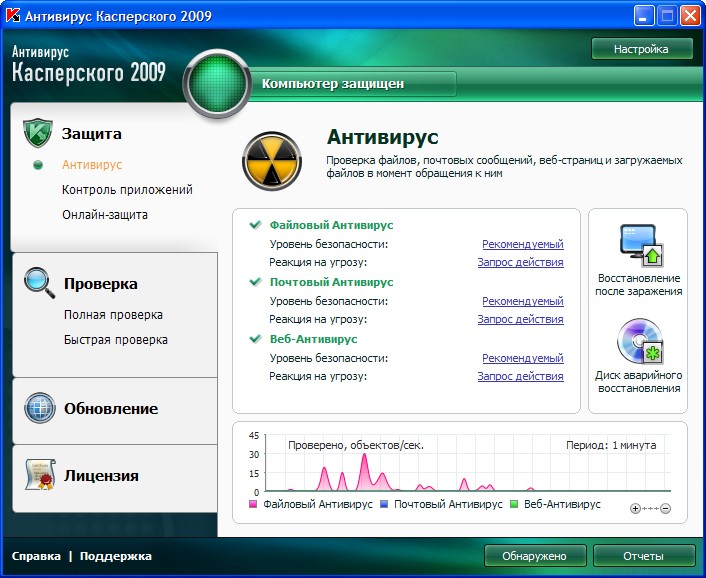
Task: Click the blue Почтовый Антивирус legend square
Action: point(384,504)
